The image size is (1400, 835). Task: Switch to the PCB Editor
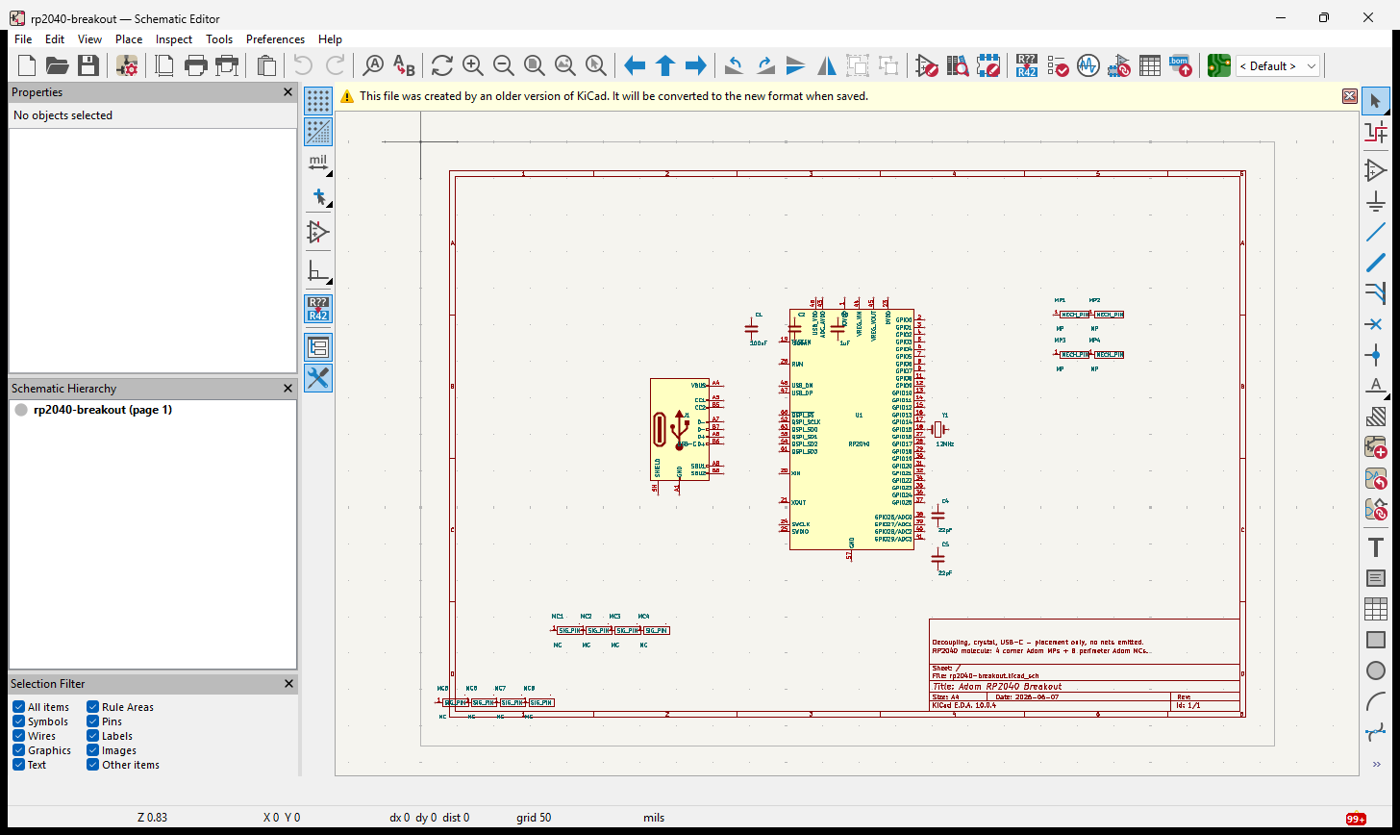tap(1219, 66)
